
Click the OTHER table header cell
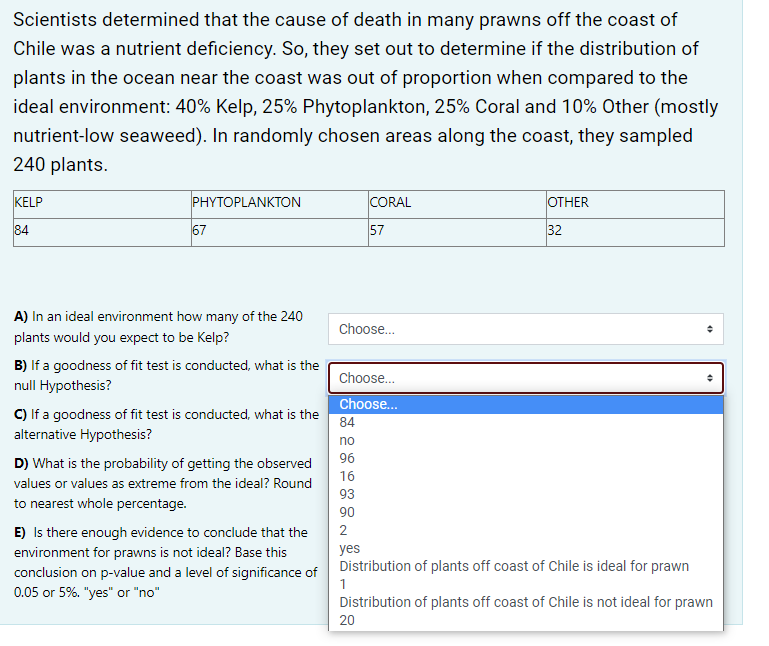[x=635, y=205]
